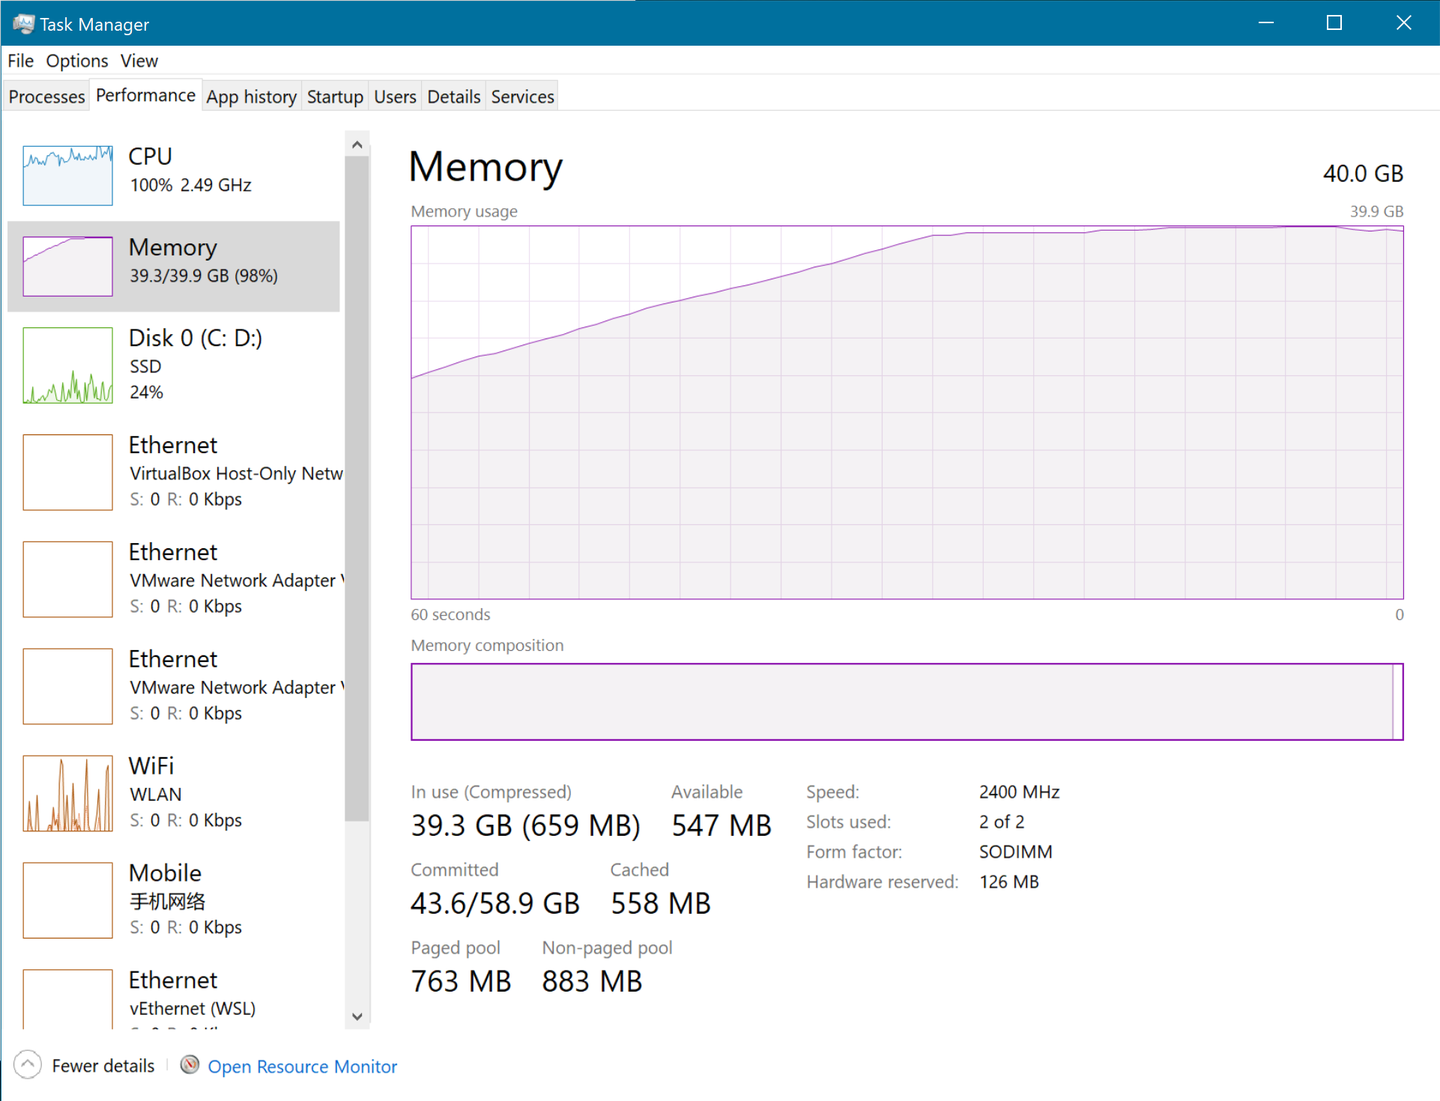
Task: Click the 手机网络 mobile adapter text
Action: click(168, 901)
